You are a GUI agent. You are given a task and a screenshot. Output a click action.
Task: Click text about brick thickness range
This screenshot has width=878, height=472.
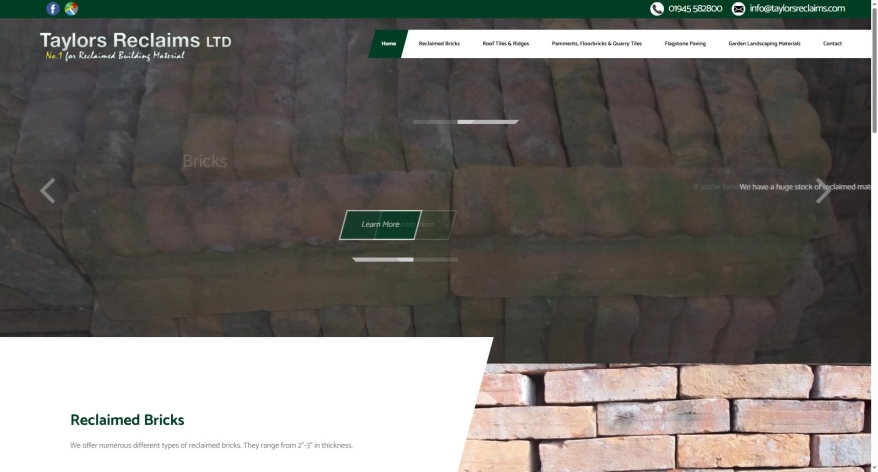pos(211,446)
